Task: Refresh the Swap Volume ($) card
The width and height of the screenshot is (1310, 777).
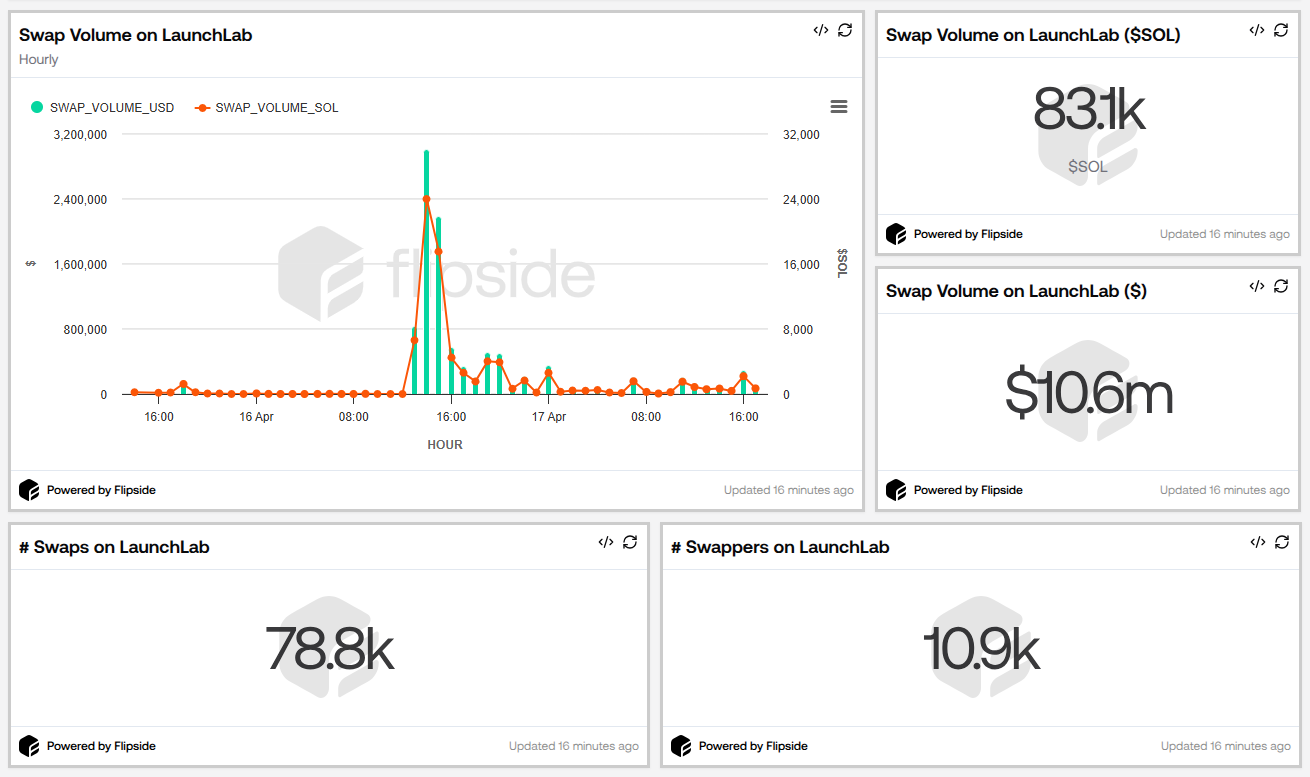Action: (1281, 286)
